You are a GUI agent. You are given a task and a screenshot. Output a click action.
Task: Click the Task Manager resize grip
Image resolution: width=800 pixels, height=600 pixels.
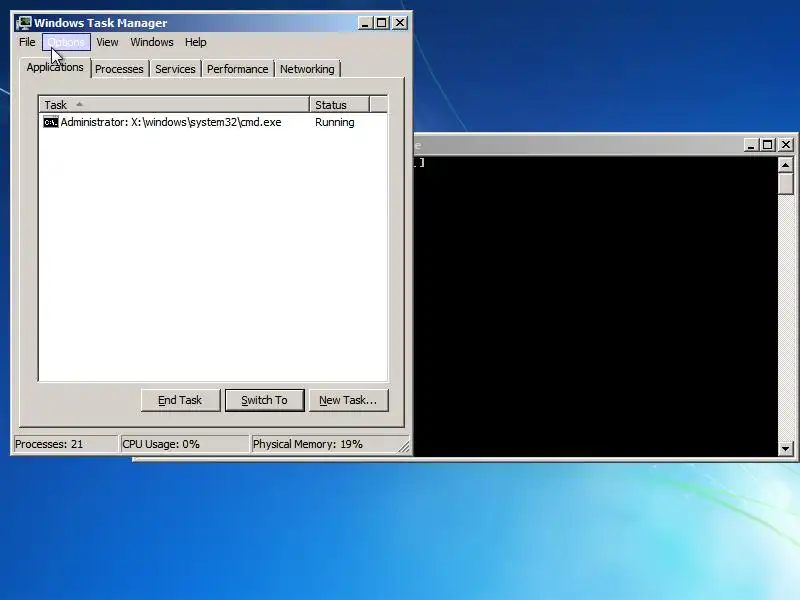[404, 446]
